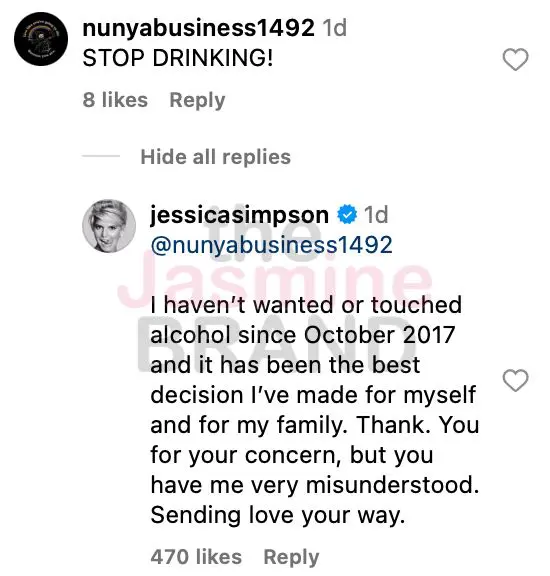View the 8 likes list
550x576 pixels.
[115, 100]
